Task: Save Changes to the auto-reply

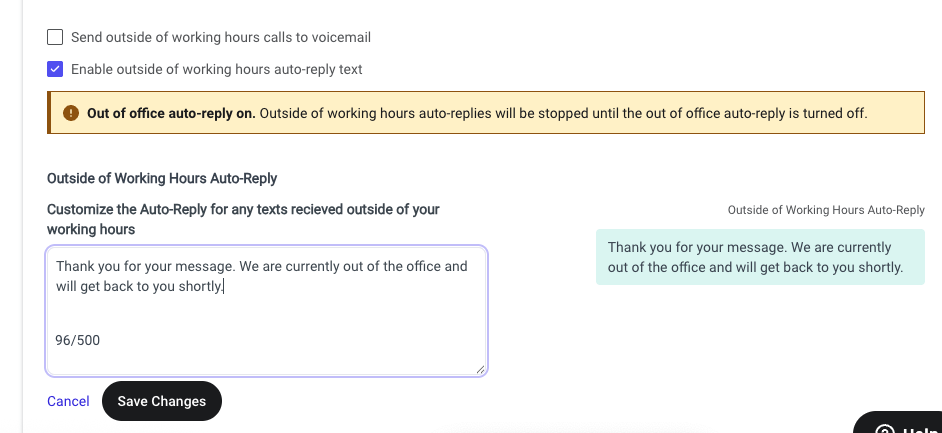Action: pos(162,401)
